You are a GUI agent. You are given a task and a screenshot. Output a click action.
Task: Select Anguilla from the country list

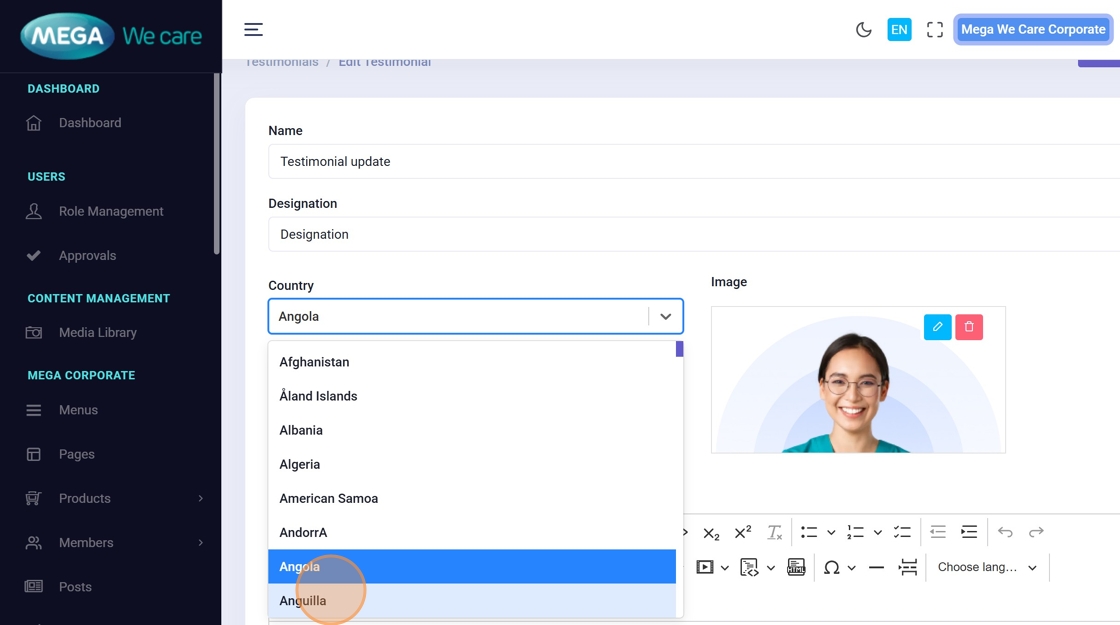tap(303, 601)
